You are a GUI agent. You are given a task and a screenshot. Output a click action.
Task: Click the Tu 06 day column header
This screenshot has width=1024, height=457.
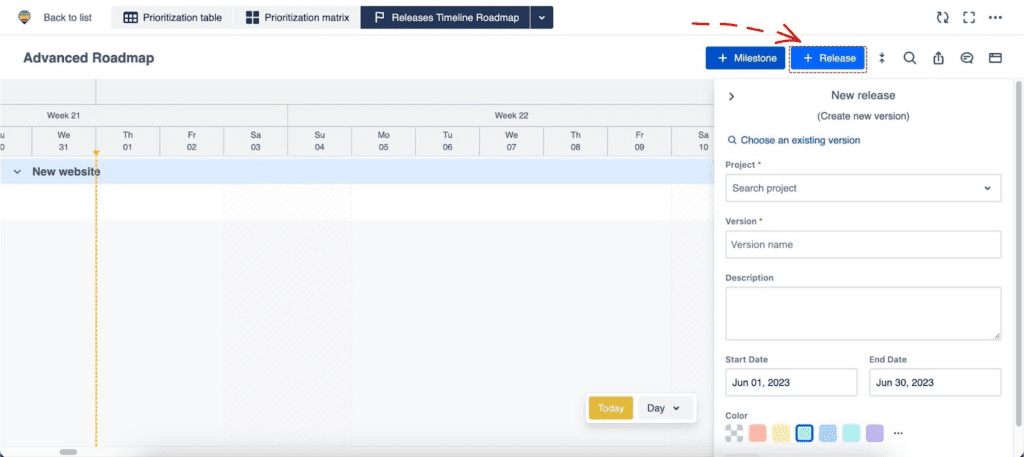pyautogui.click(x=447, y=141)
